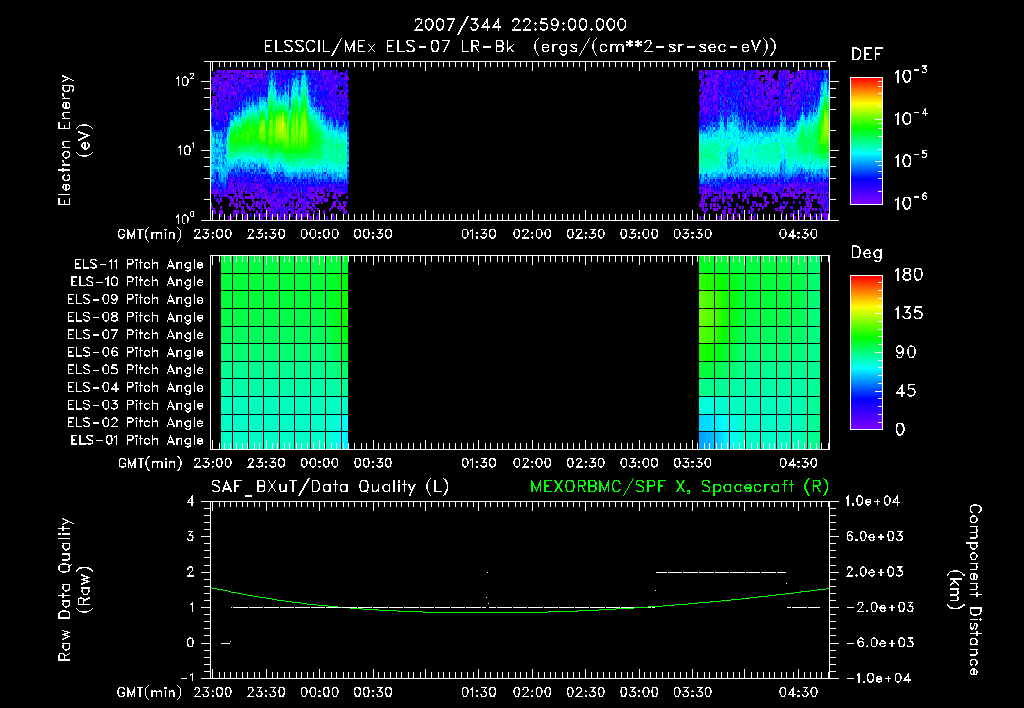Click the 2.0e+03 right axis value
Image resolution: width=1024 pixels, height=708 pixels.
875,571
